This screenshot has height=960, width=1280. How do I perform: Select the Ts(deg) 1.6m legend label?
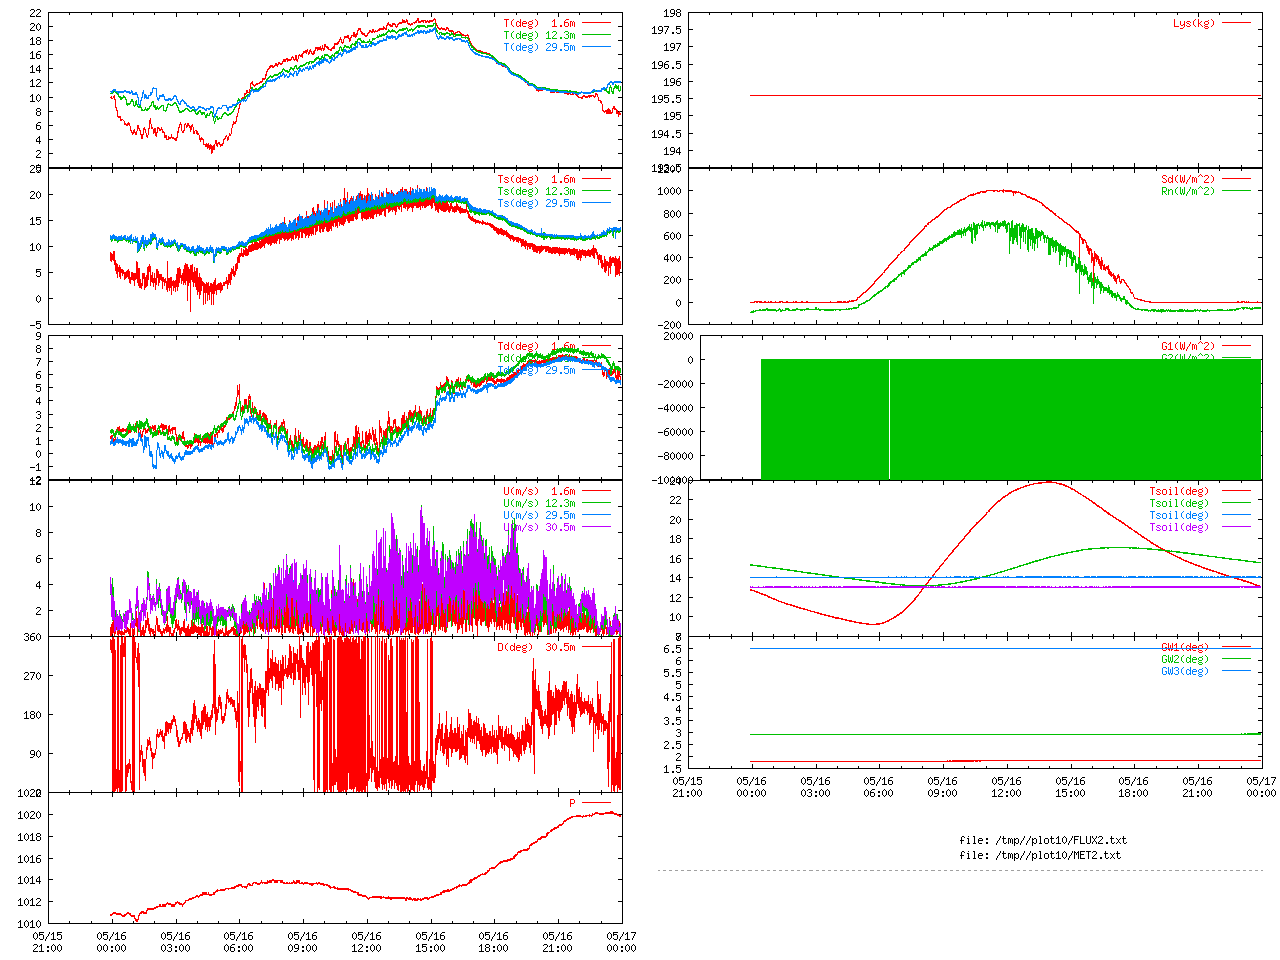click(536, 179)
